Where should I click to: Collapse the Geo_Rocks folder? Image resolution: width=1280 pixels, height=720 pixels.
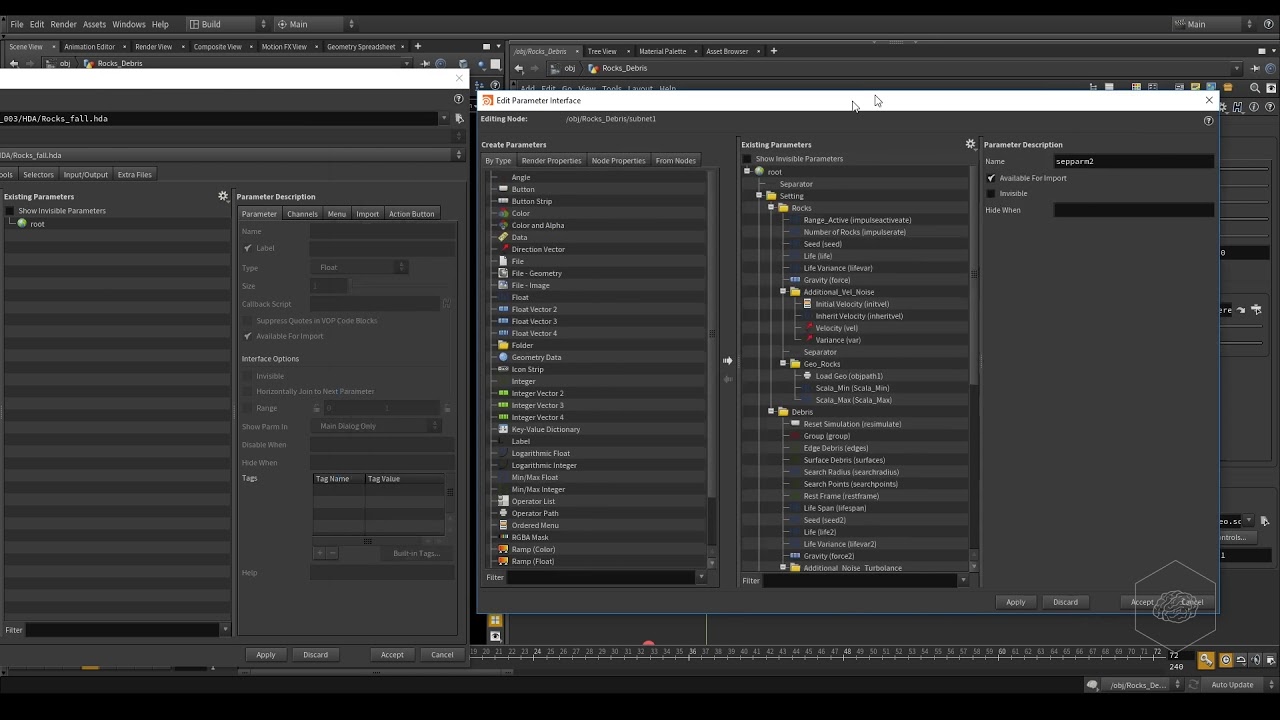coord(783,364)
